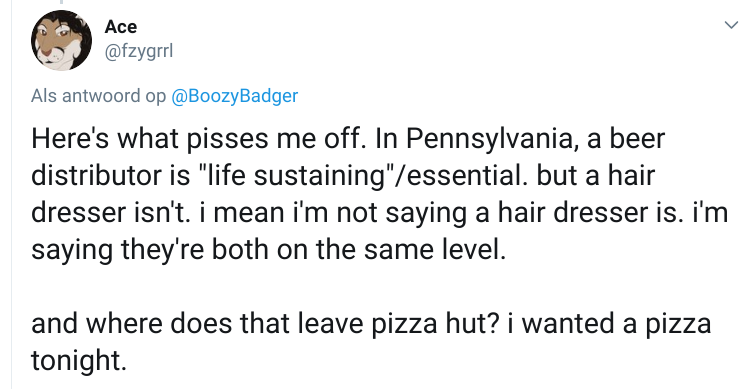Click the 'Als antwoord op' label
Image resolution: width=742 pixels, height=389 pixels.
pos(98,96)
